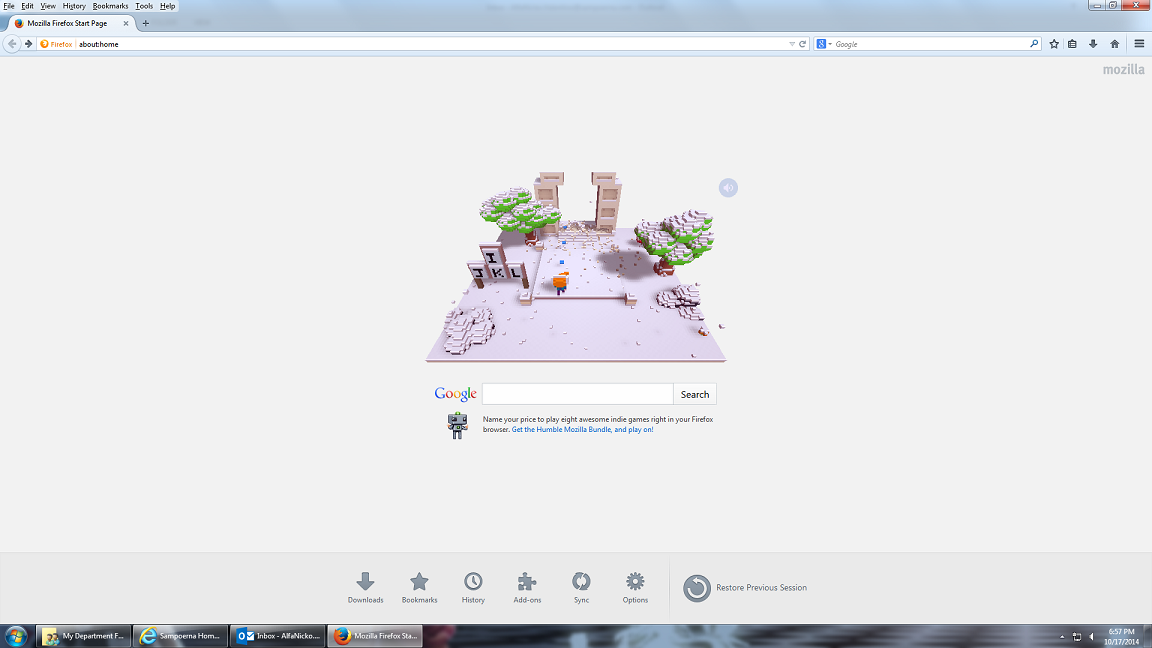This screenshot has height=648, width=1152.
Task: Mute the game sound speaker icon
Action: (x=728, y=188)
